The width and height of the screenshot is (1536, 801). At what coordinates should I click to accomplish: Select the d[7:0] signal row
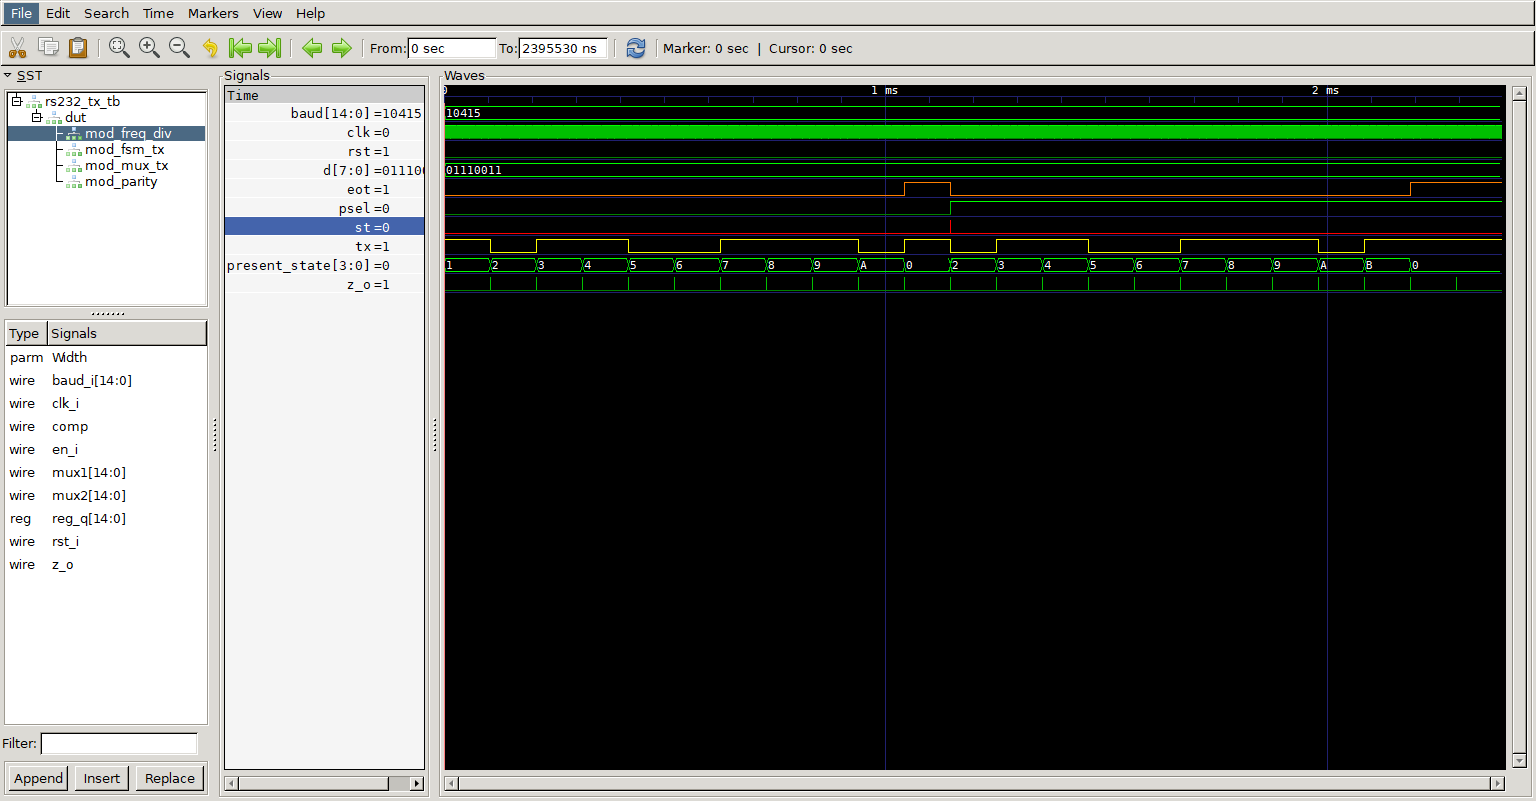324,170
